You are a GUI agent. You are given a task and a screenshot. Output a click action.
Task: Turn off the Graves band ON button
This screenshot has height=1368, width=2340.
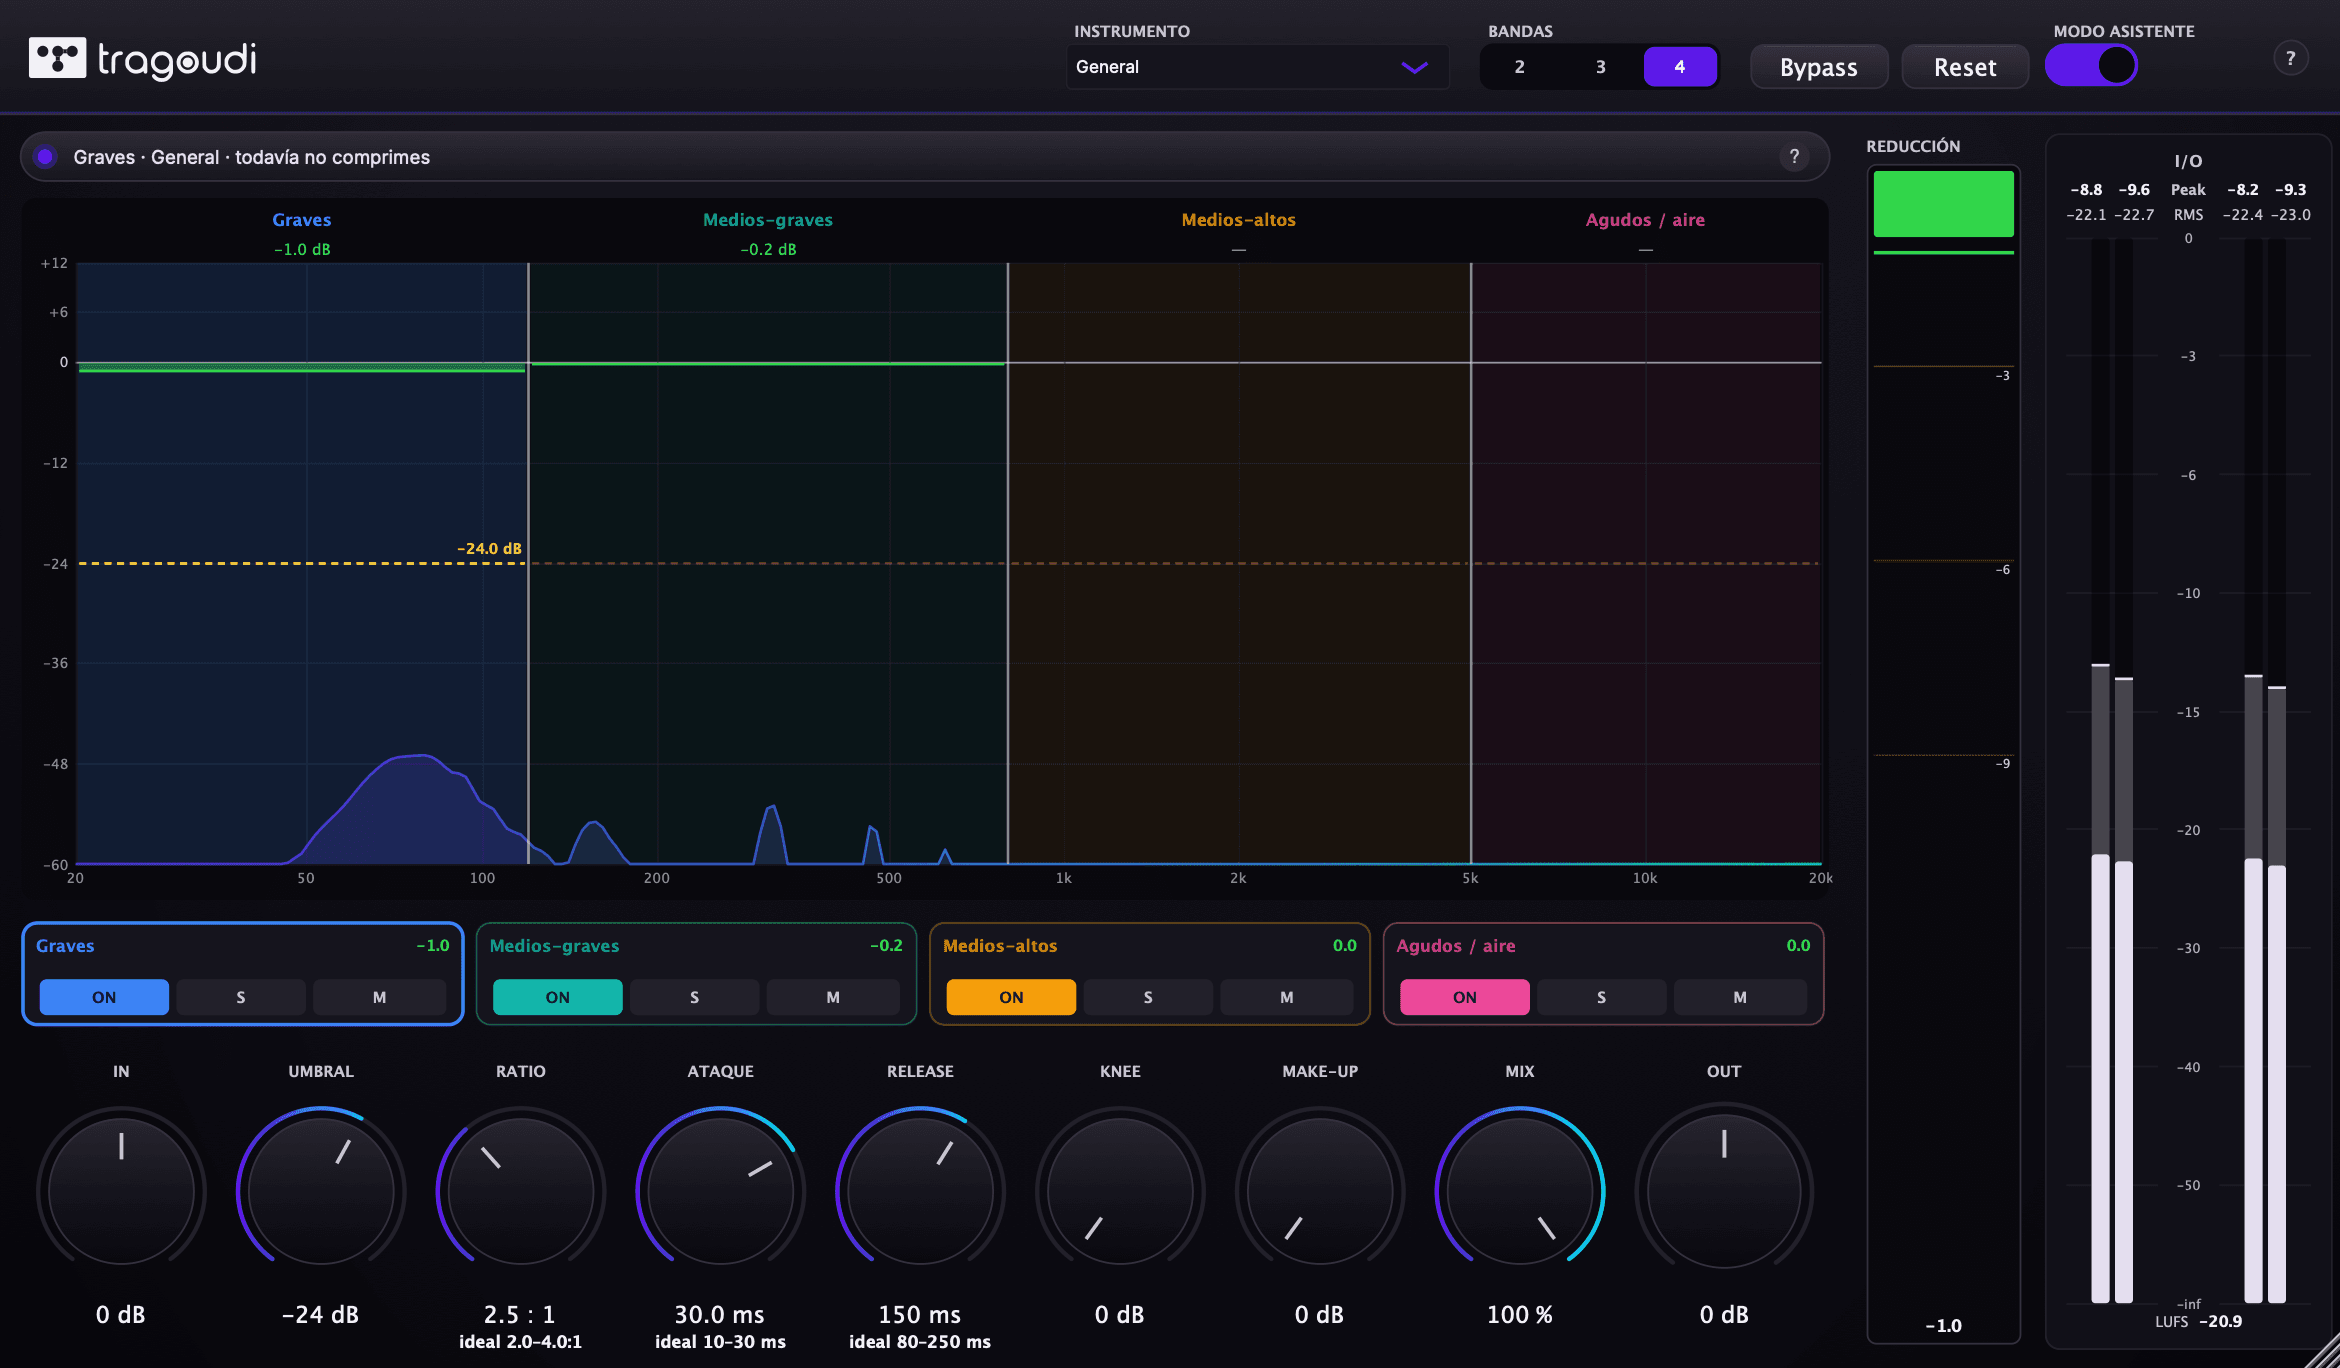tap(104, 997)
